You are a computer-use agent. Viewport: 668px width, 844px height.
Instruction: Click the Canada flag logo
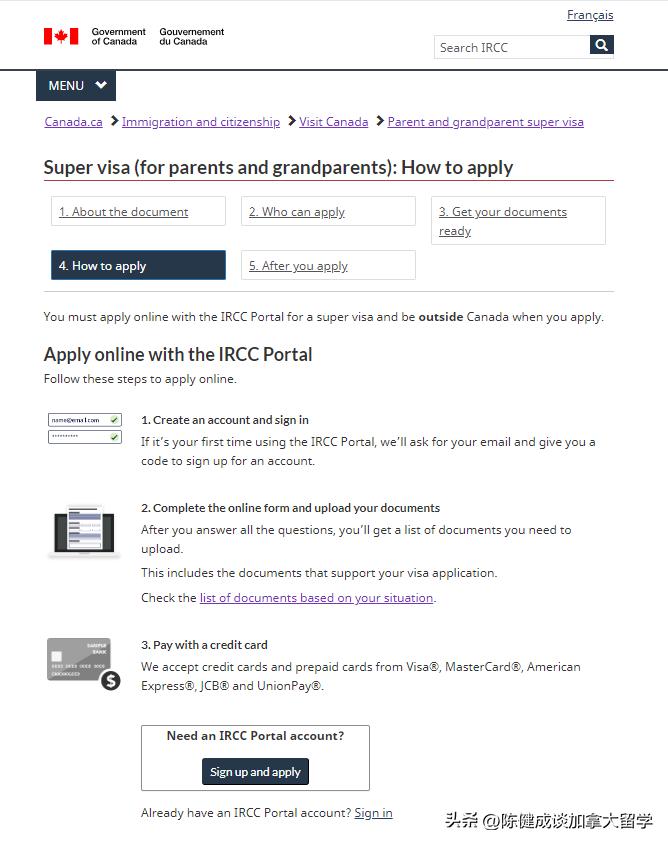pos(61,36)
